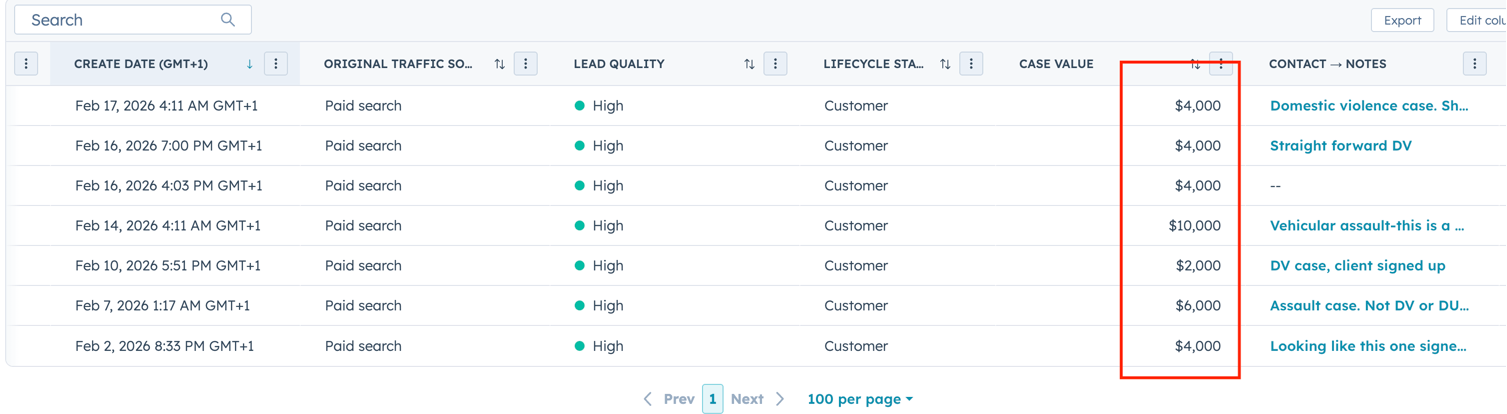1507x414 pixels.
Task: Toggle sort arrows on Lifecycle Stage
Action: pyautogui.click(x=945, y=64)
